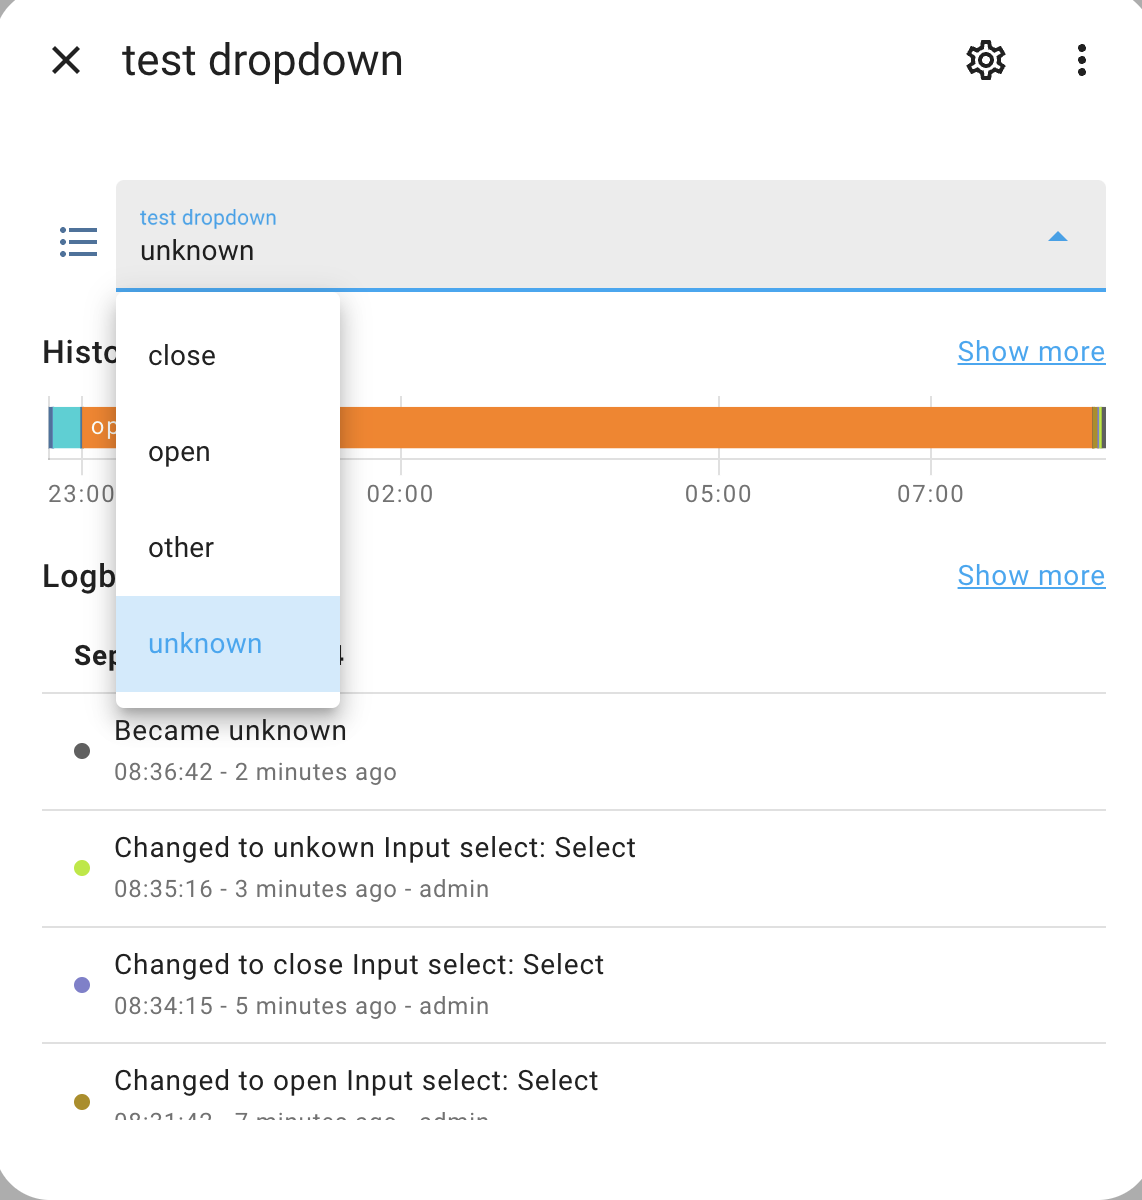The height and width of the screenshot is (1200, 1142).
Task: Click the Became unknown logbook entry
Action: click(231, 730)
